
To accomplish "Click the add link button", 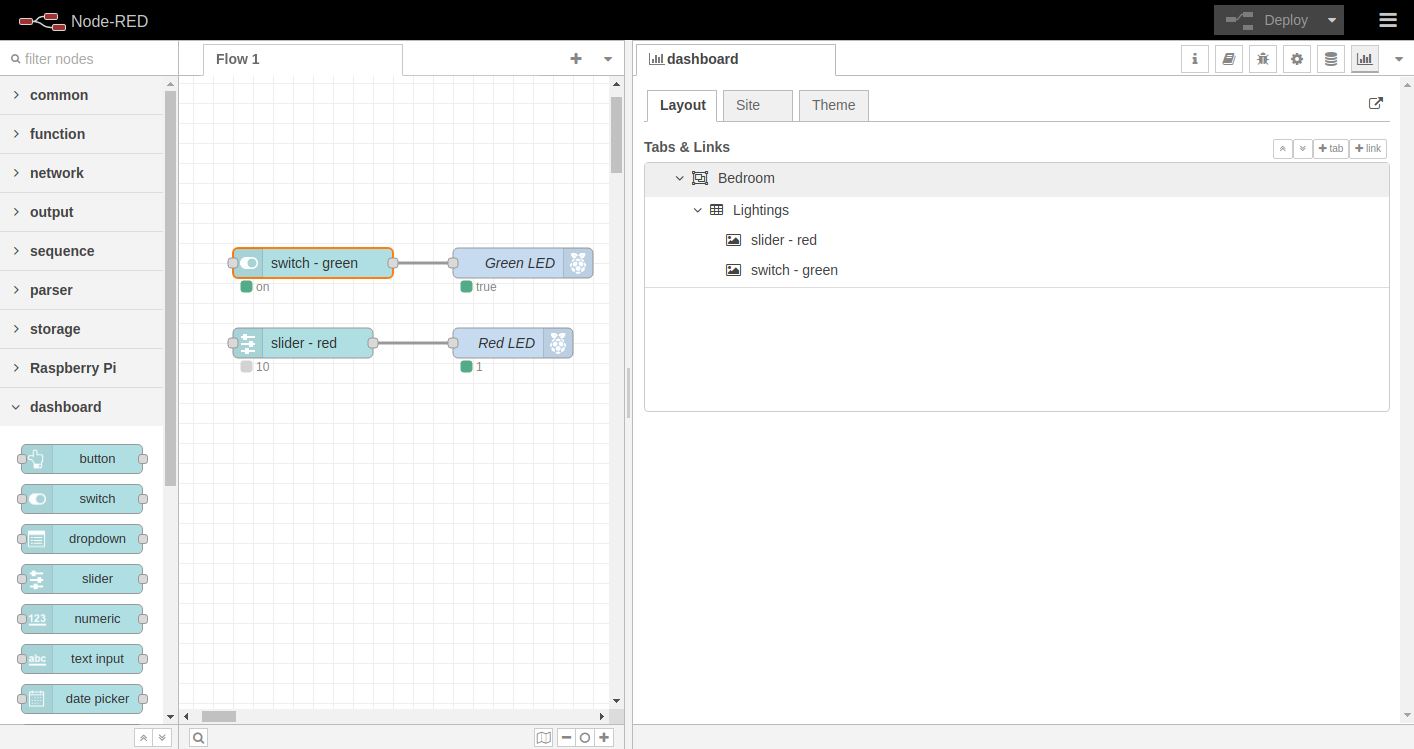I will [1367, 149].
